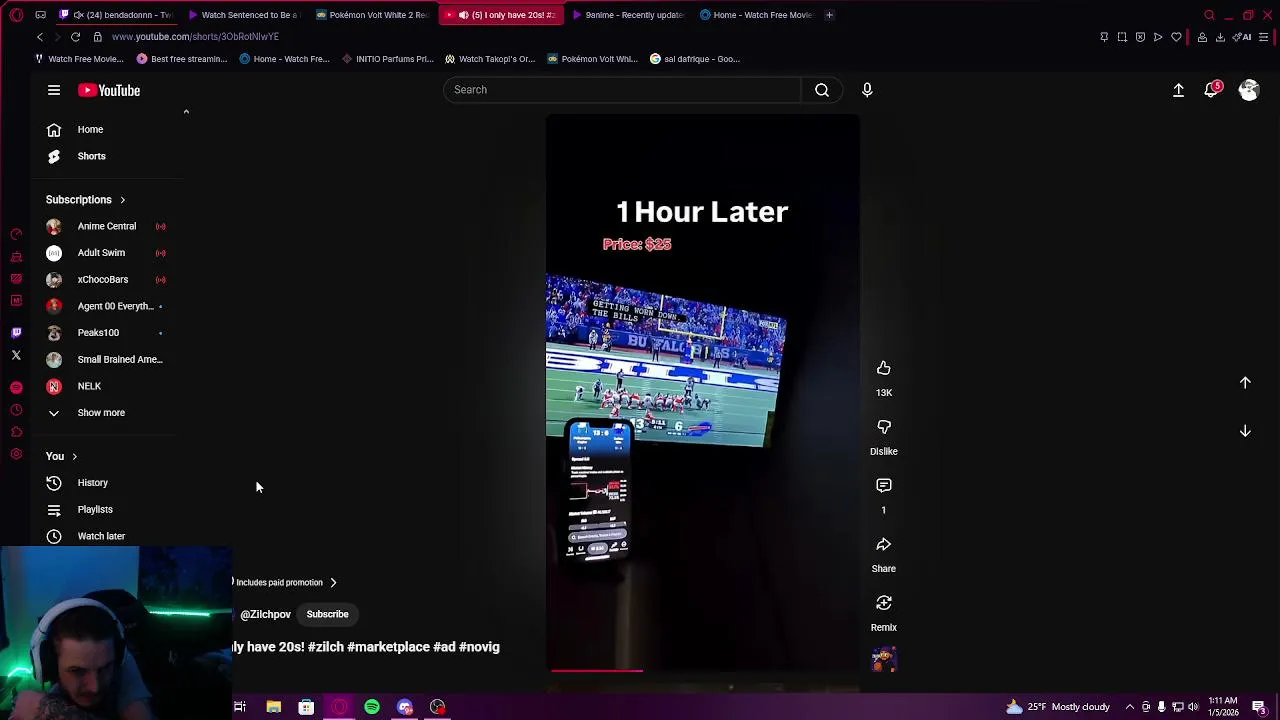Image resolution: width=1280 pixels, height=720 pixels.
Task: Dislike this Short
Action: click(x=884, y=427)
